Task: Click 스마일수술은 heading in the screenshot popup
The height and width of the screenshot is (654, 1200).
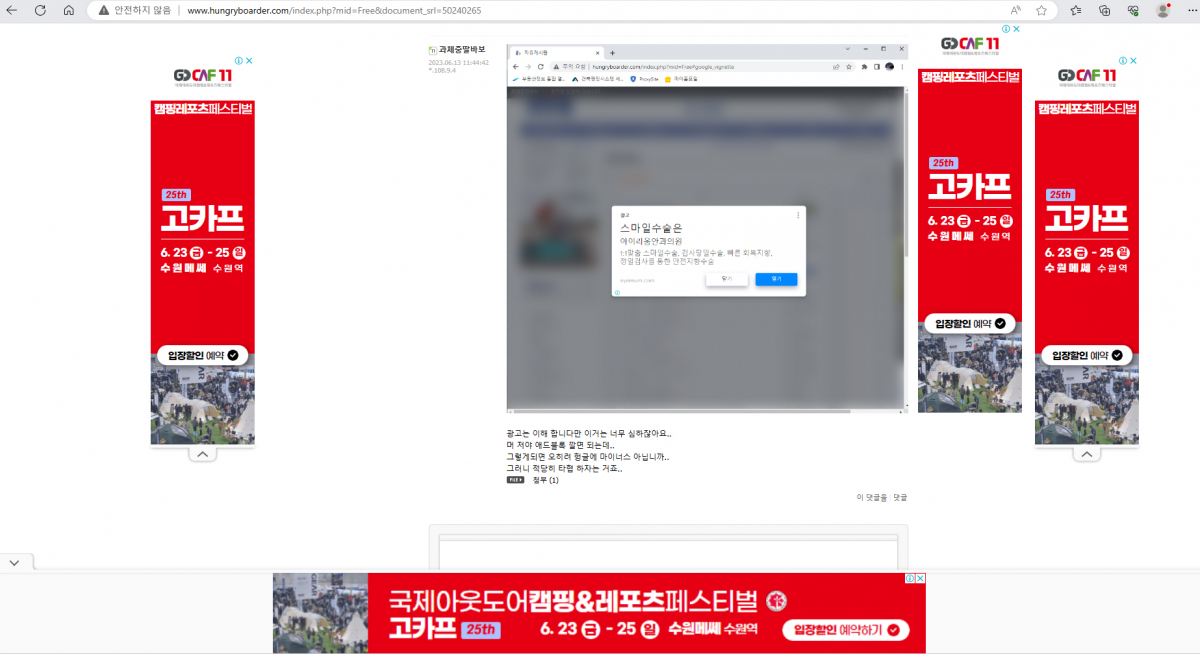Action: click(x=651, y=229)
